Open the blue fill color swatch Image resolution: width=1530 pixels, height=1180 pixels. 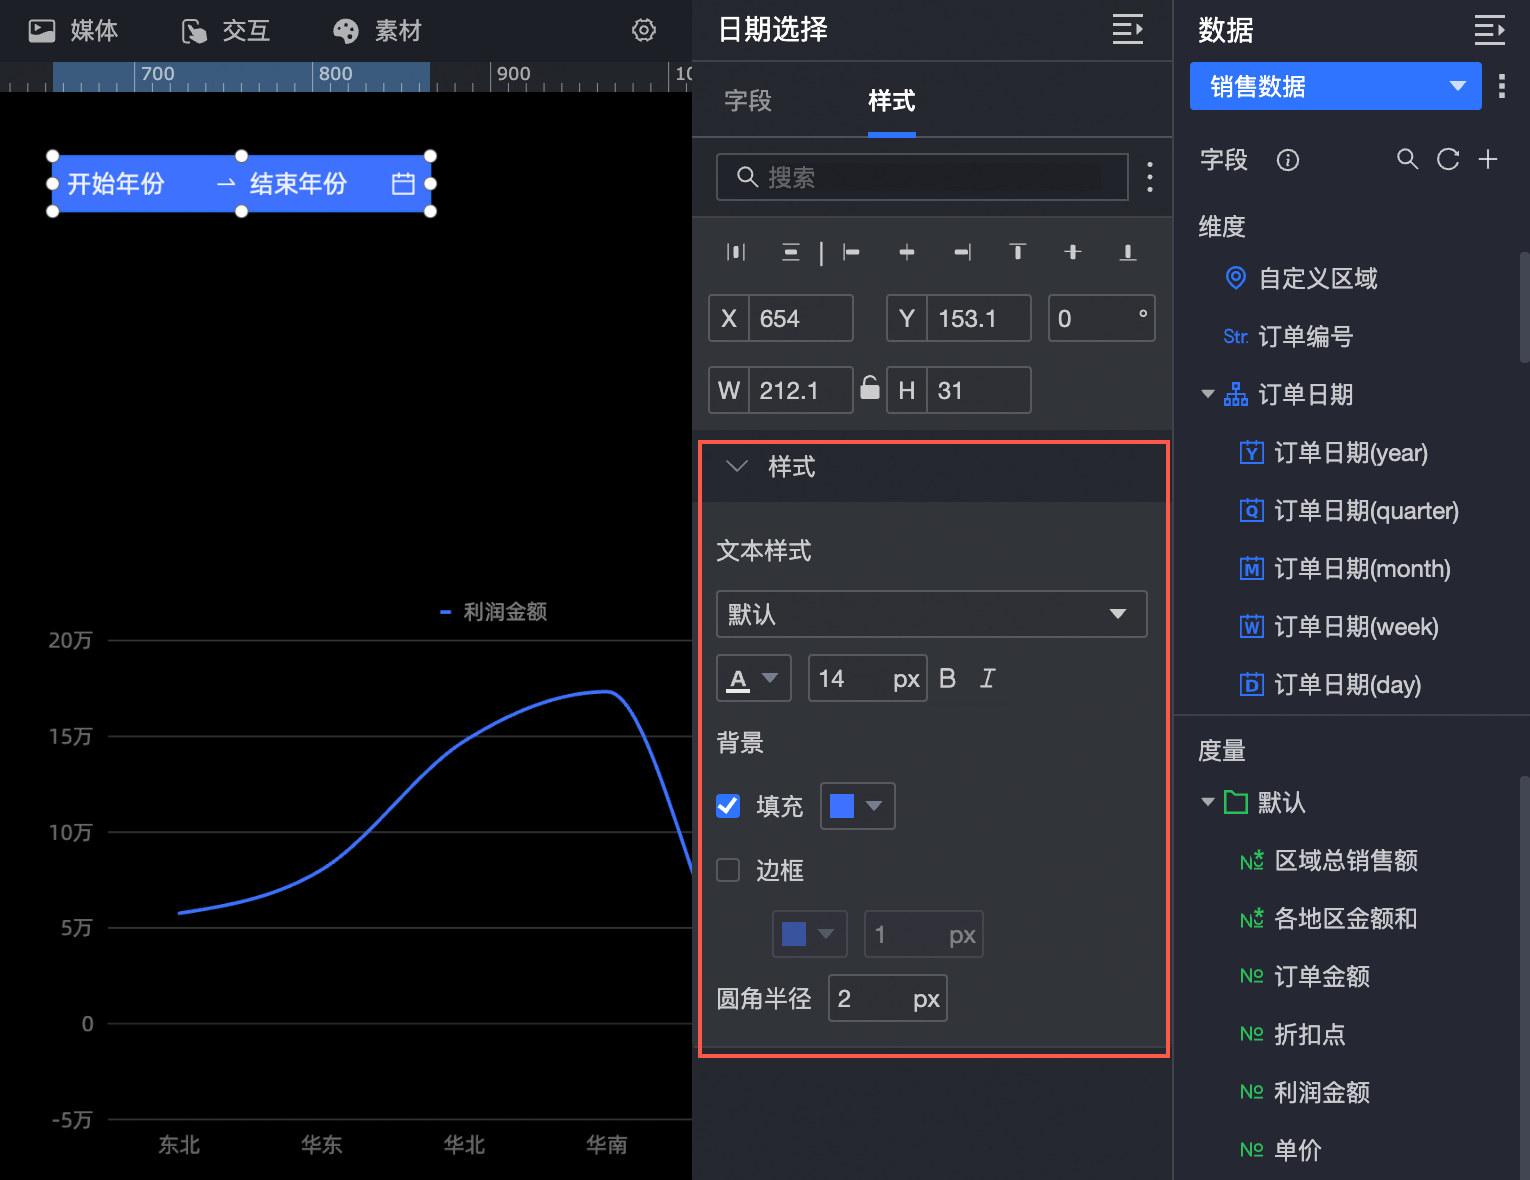[x=857, y=806]
